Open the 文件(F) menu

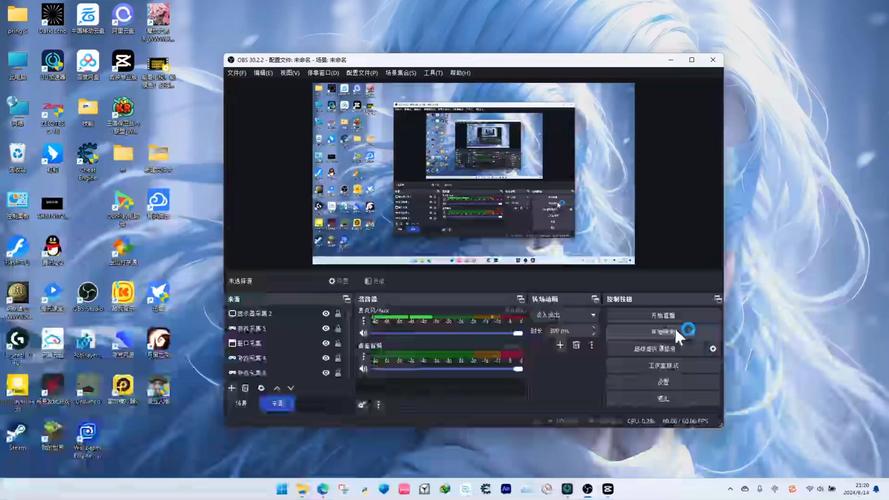[x=236, y=73]
